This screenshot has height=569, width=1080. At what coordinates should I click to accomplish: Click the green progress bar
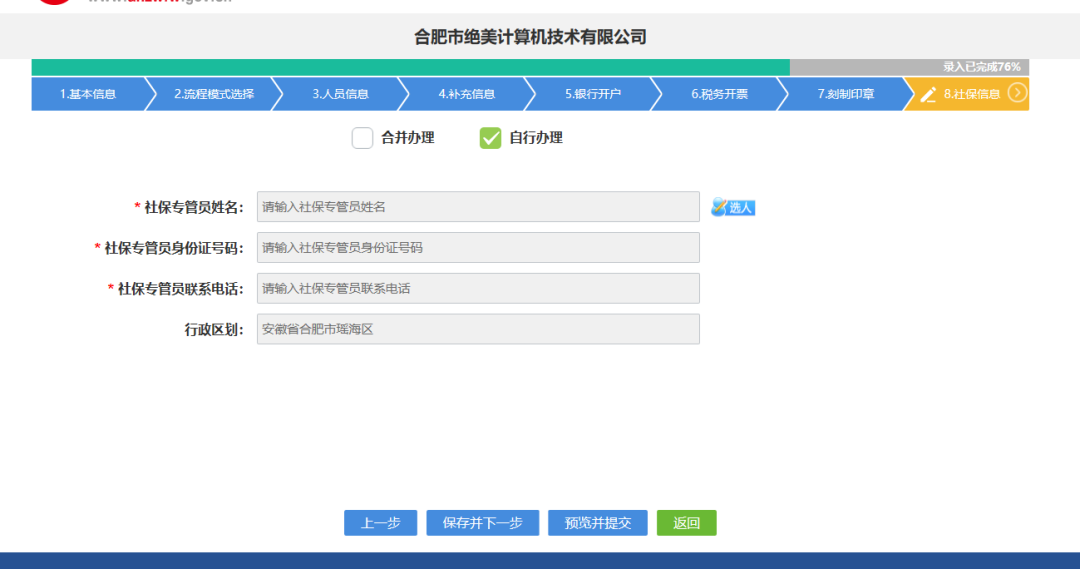coord(411,67)
